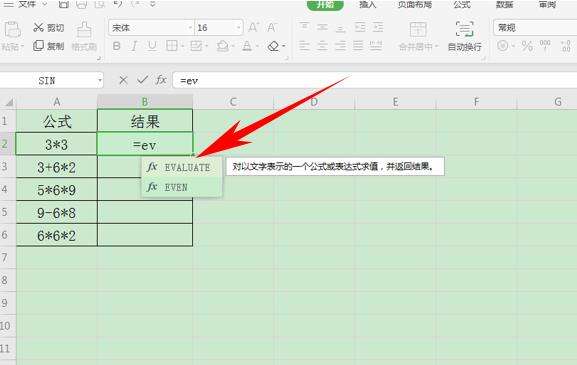The image size is (577, 365).
Task: Click the font color A icon
Action: pyautogui.click(x=247, y=46)
